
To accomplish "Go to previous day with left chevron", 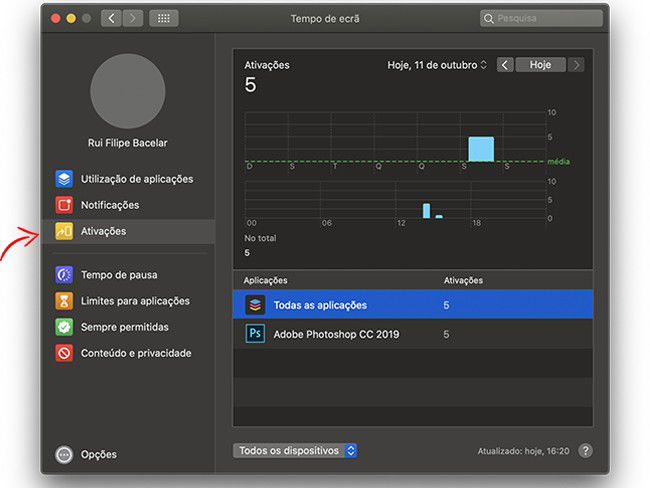I will [x=505, y=65].
